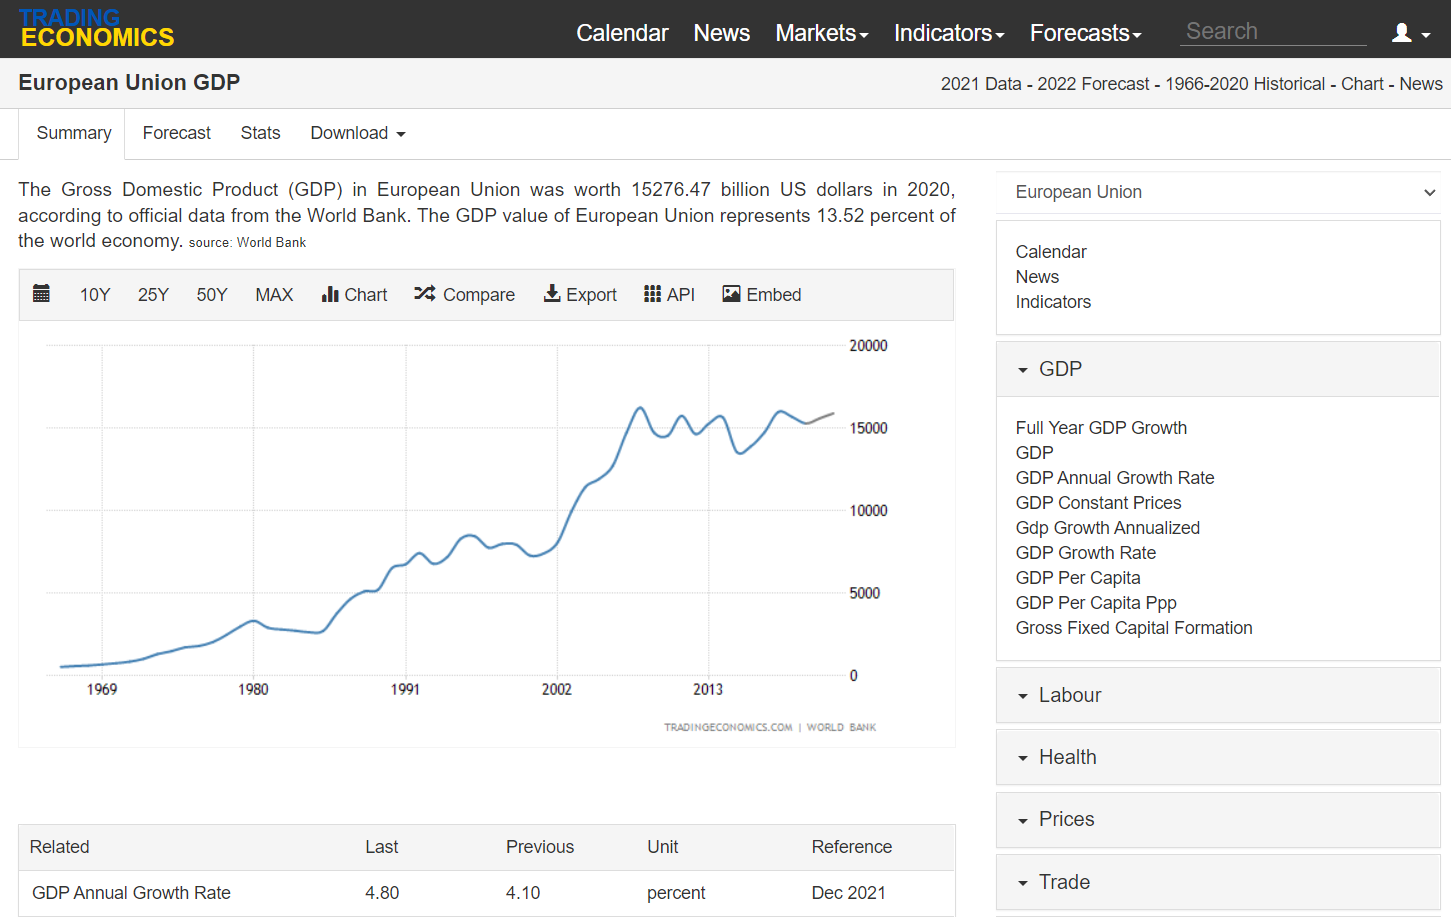
Task: Open the Indicators dropdown in navbar
Action: [949, 33]
